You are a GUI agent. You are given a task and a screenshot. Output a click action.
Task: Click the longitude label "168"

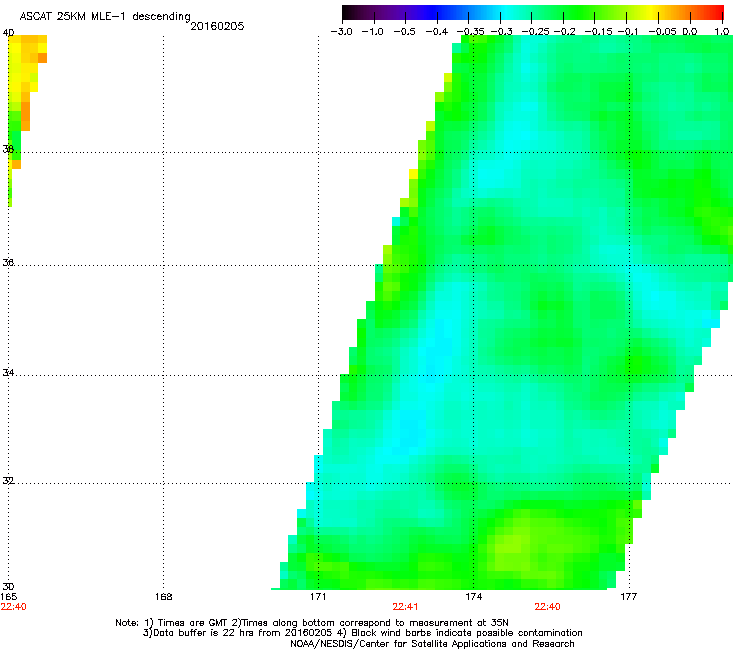(x=163, y=597)
